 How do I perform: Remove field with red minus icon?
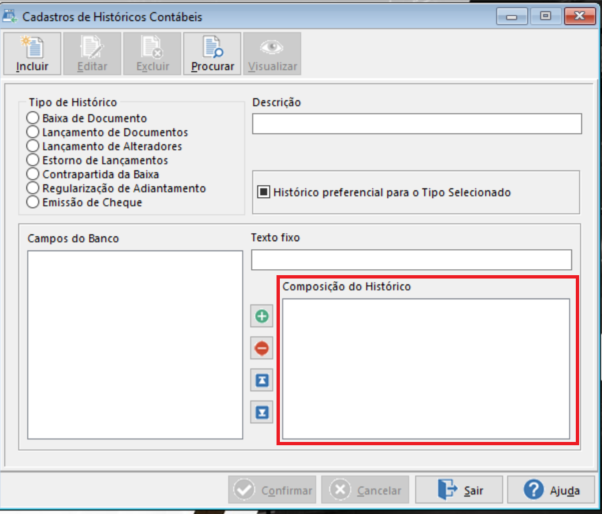[262, 348]
